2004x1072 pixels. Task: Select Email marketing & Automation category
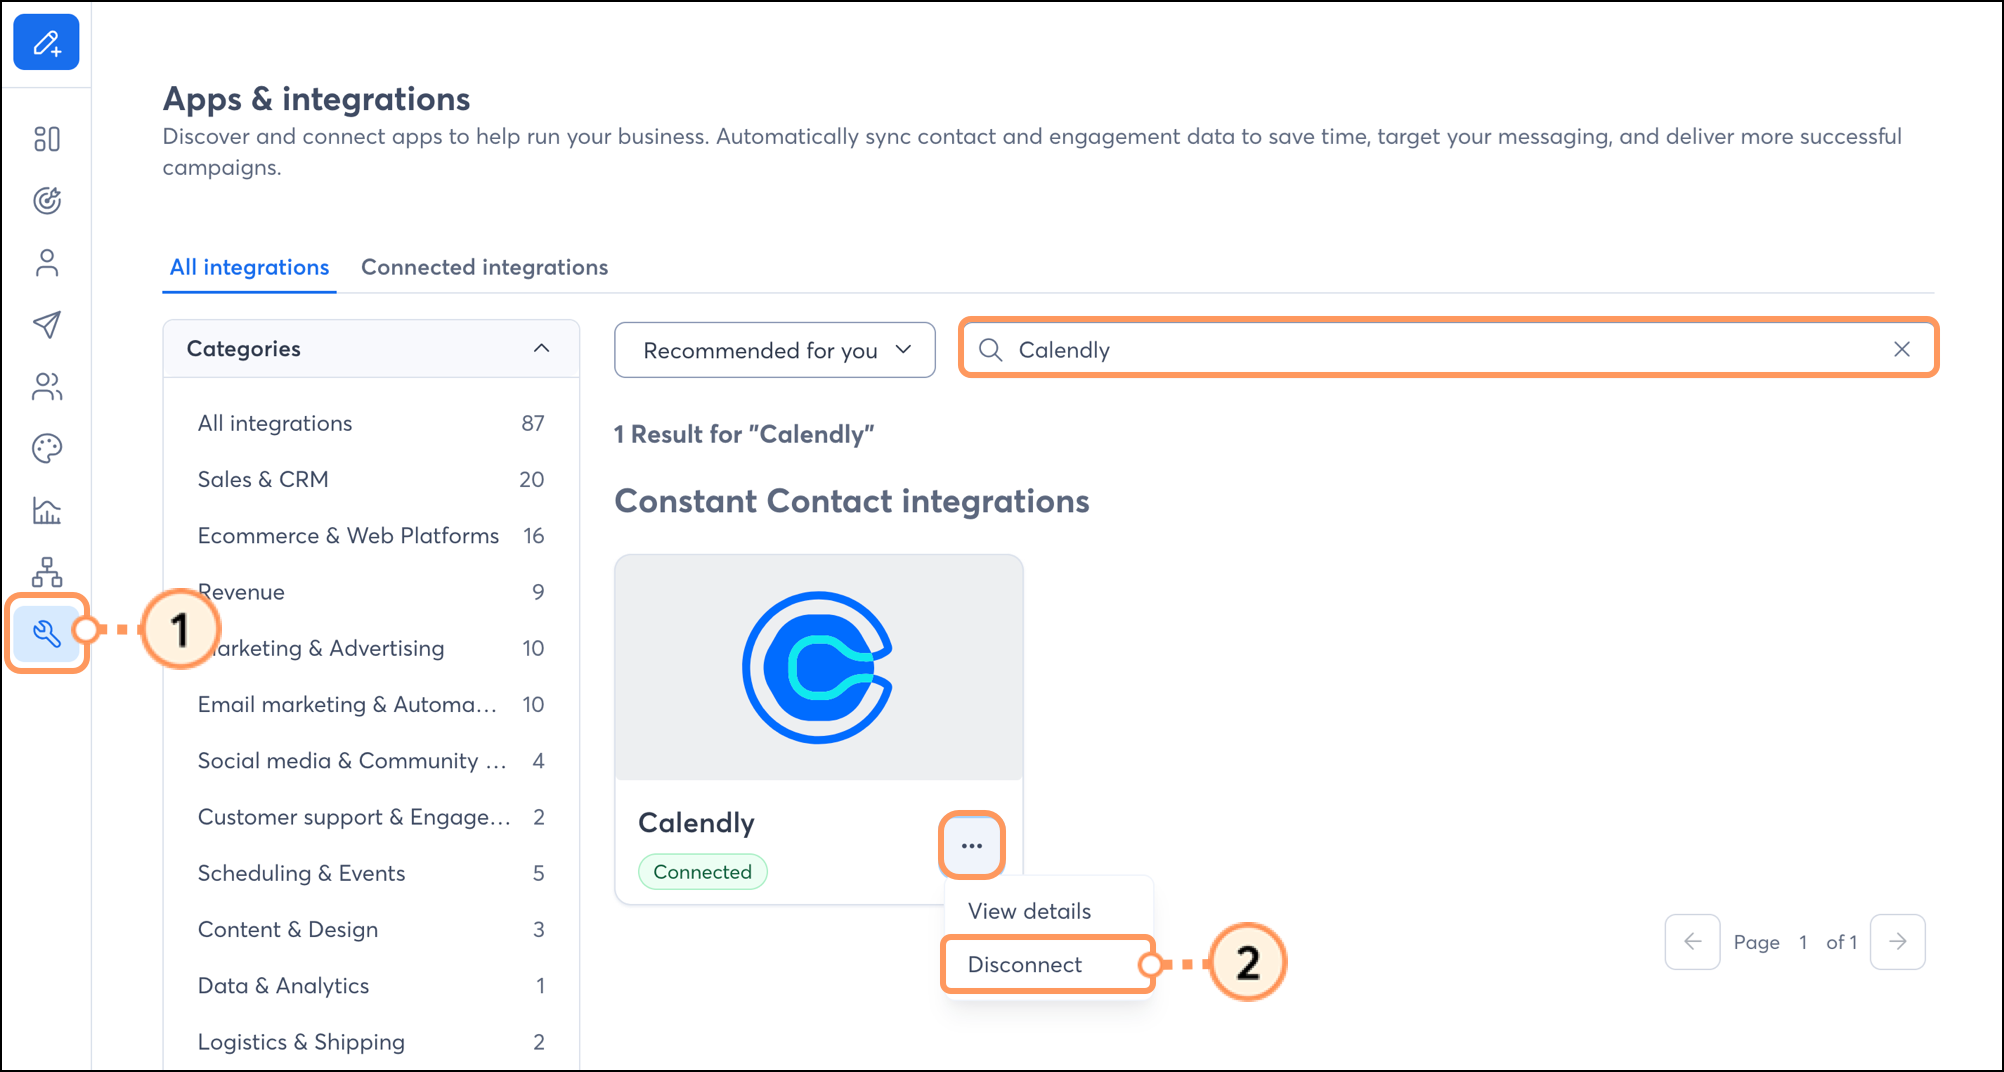click(x=371, y=704)
